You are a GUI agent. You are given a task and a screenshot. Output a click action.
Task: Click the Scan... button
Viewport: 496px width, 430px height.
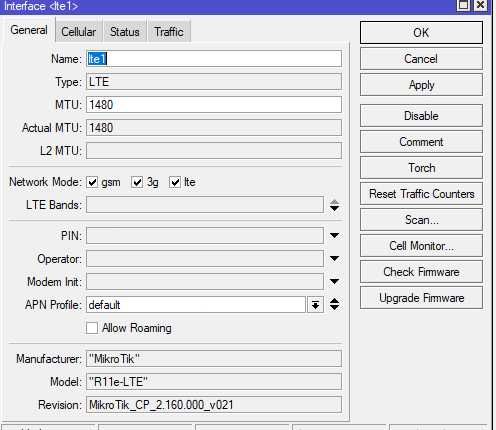tap(421, 220)
